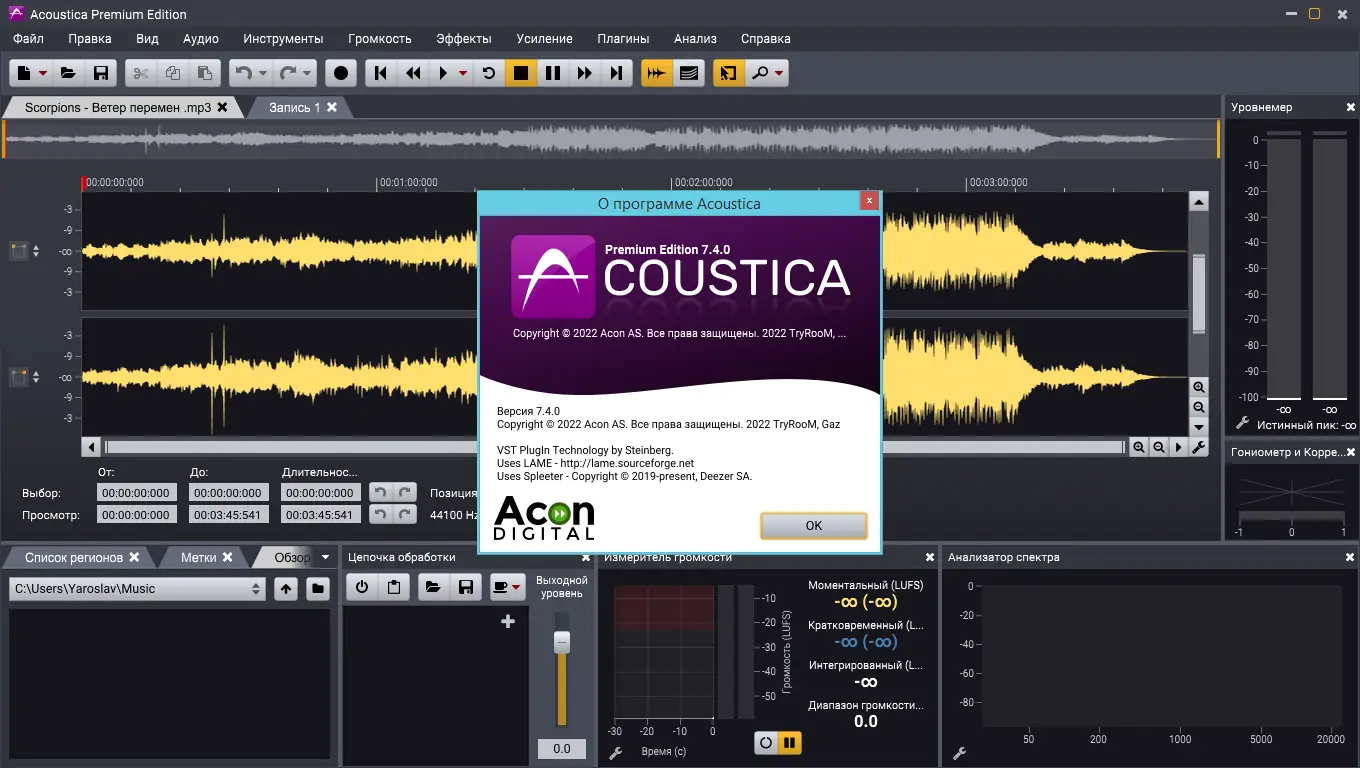Viewport: 1360px width, 768px height.
Task: Zoom in vertically on the waveform
Action: click(1199, 387)
